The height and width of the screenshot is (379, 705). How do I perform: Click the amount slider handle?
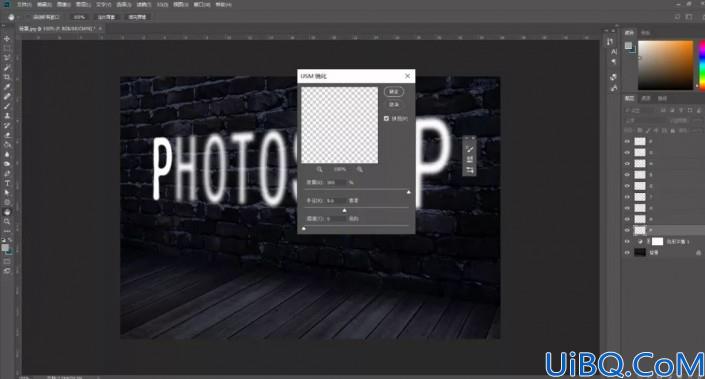tap(409, 192)
